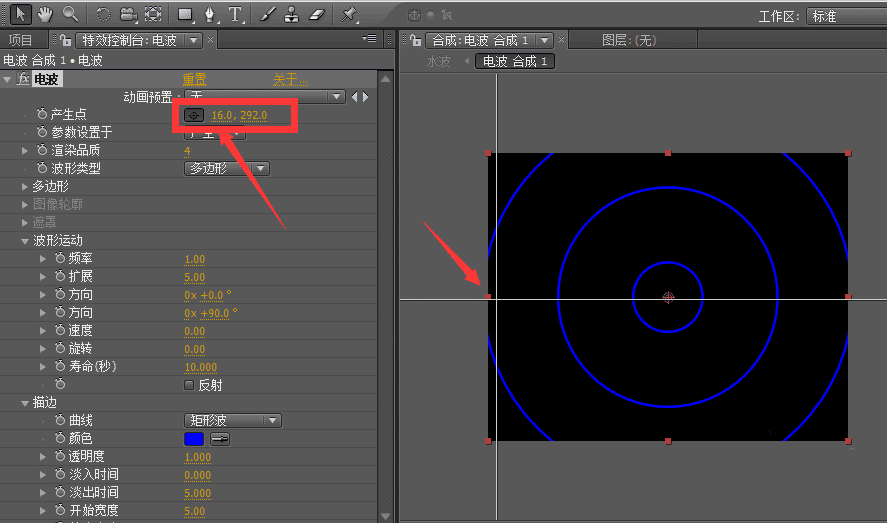Select the Horizontal Type tool
Viewport: 887px width, 523px height.
pos(235,14)
